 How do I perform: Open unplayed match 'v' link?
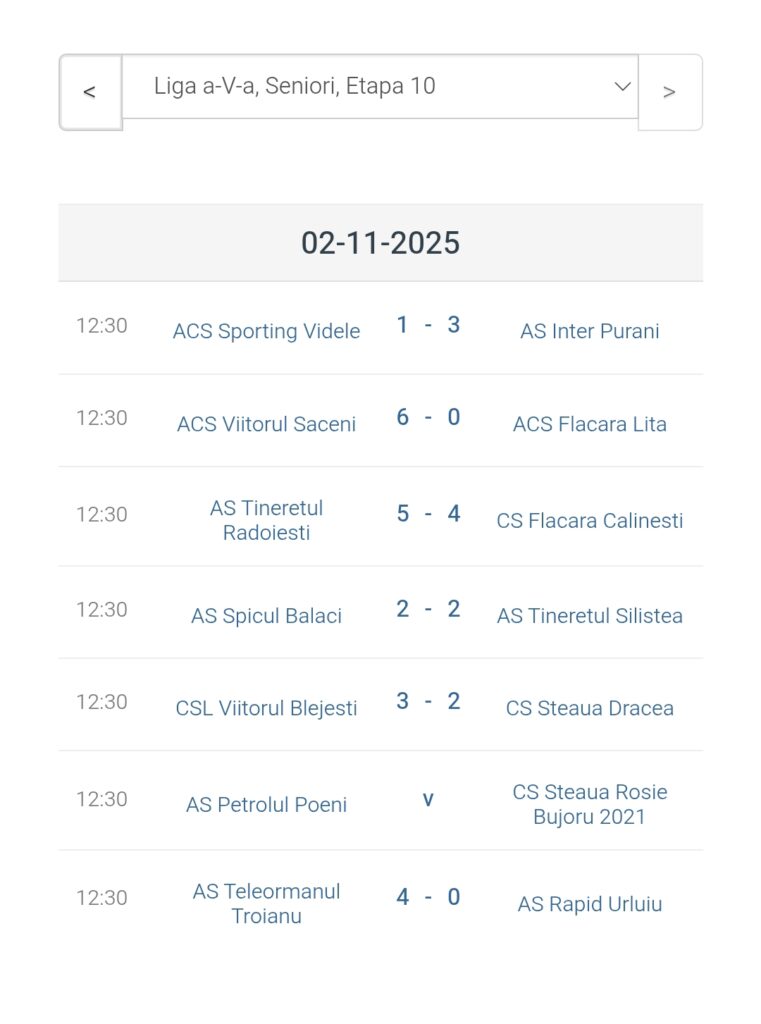[428, 799]
